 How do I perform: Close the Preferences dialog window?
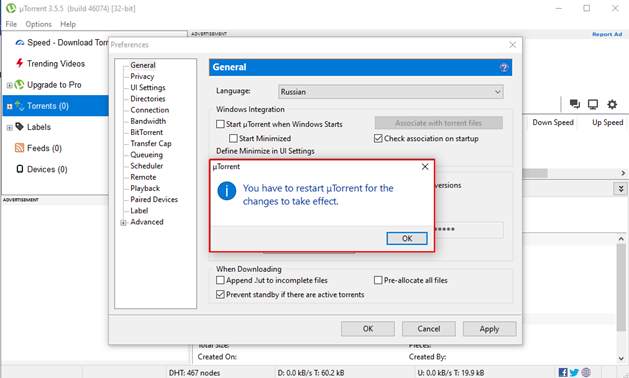click(x=513, y=45)
